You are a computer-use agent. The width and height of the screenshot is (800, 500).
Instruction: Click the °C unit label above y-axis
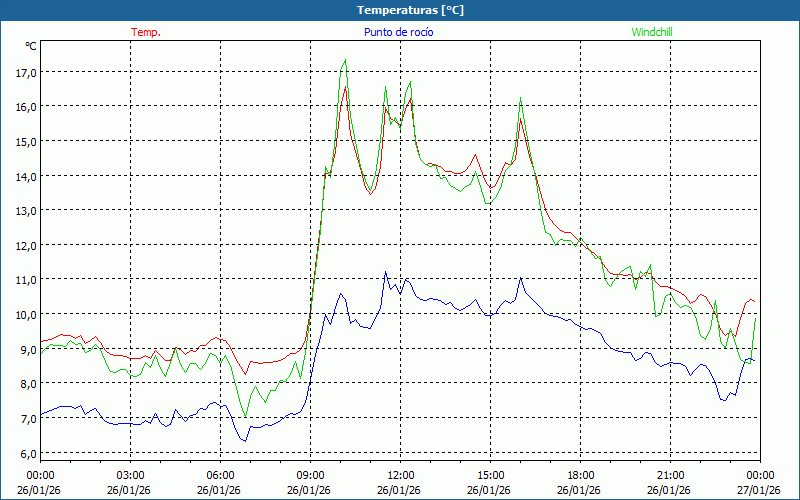[x=31, y=46]
